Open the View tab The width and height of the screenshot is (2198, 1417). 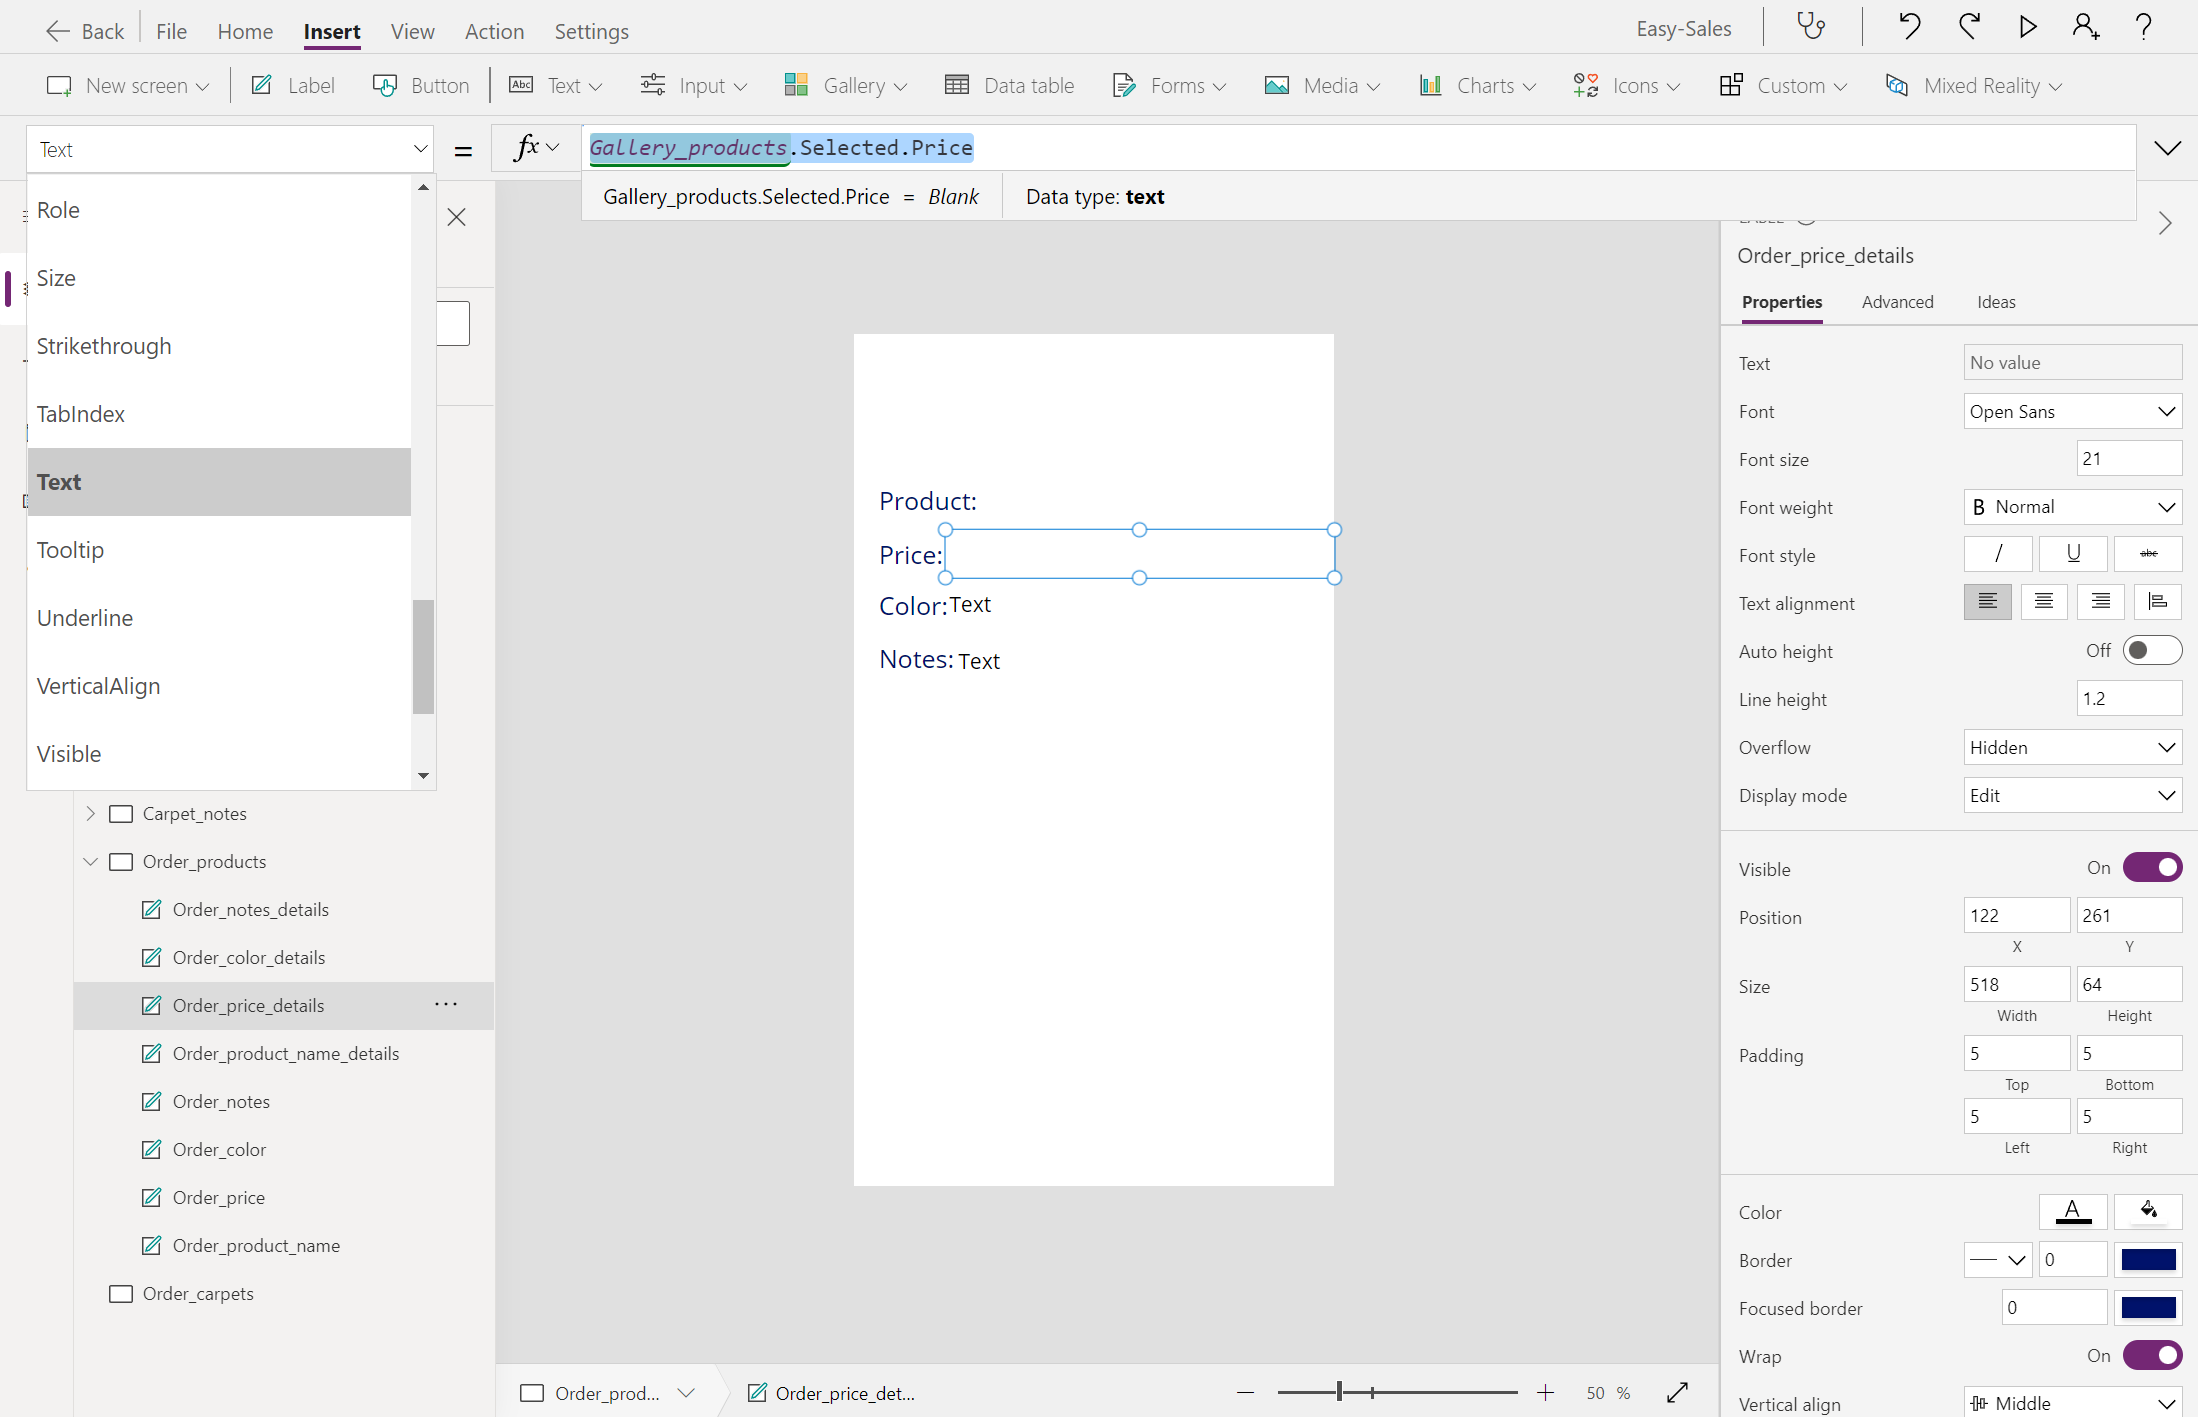click(412, 31)
